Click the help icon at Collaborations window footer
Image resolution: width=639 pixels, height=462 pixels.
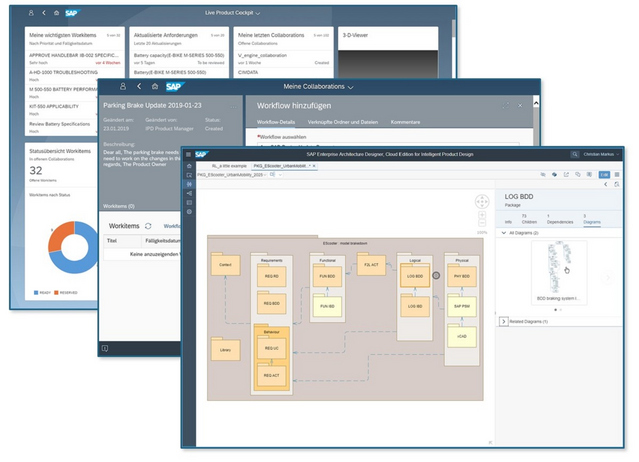click(x=105, y=348)
